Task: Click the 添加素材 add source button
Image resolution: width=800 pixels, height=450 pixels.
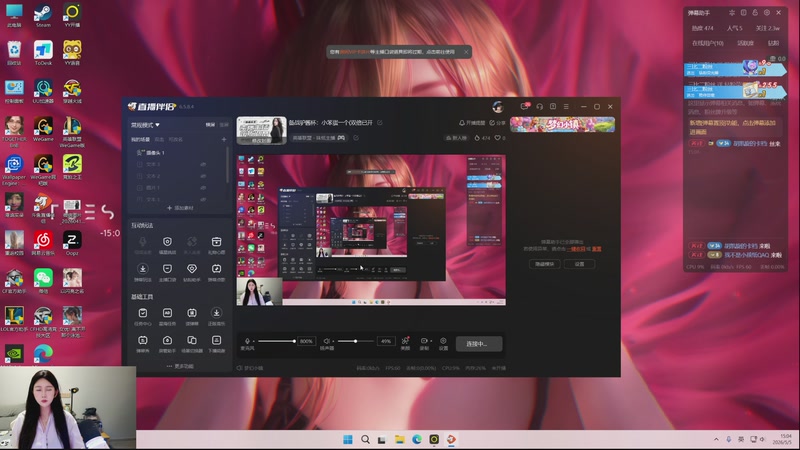Action: pos(180,208)
